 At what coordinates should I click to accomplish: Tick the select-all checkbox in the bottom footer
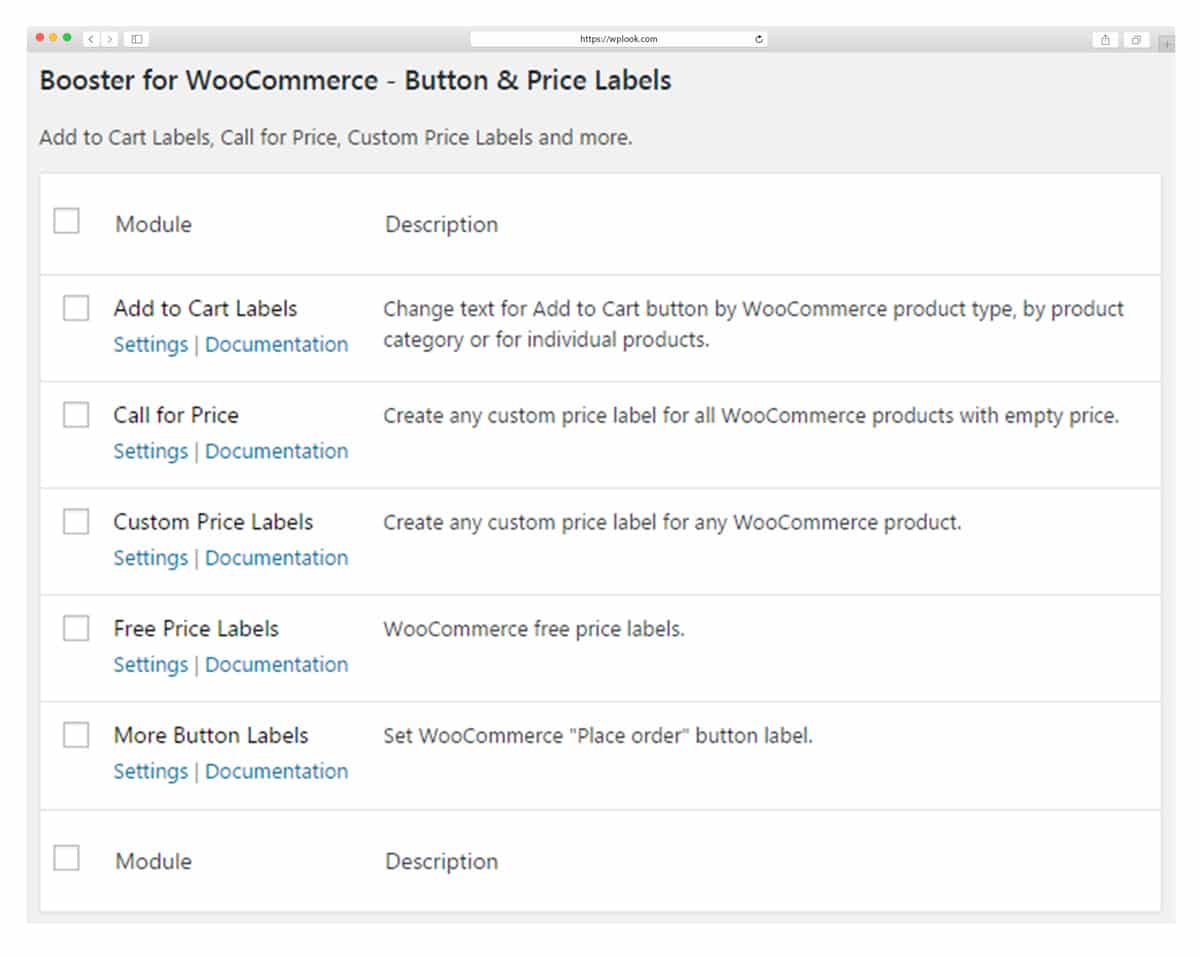(x=66, y=858)
